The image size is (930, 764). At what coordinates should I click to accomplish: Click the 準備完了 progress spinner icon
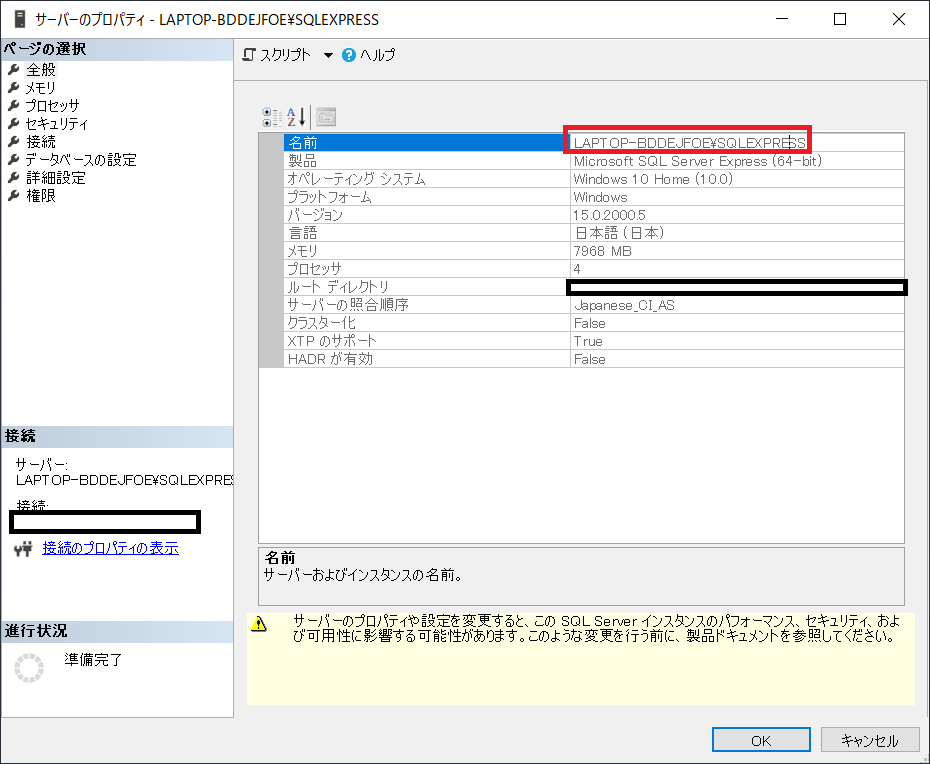click(x=29, y=668)
